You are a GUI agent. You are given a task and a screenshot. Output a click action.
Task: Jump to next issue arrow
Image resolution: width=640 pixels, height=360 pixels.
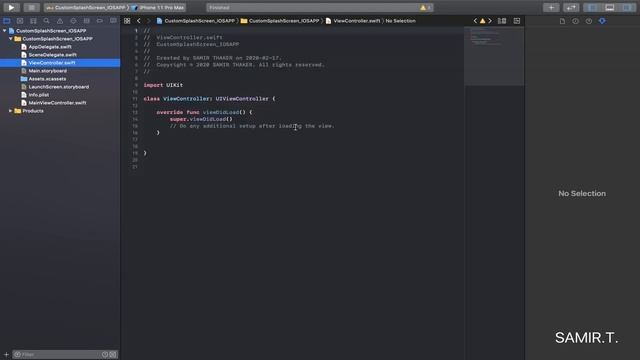pyautogui.click(x=490, y=21)
